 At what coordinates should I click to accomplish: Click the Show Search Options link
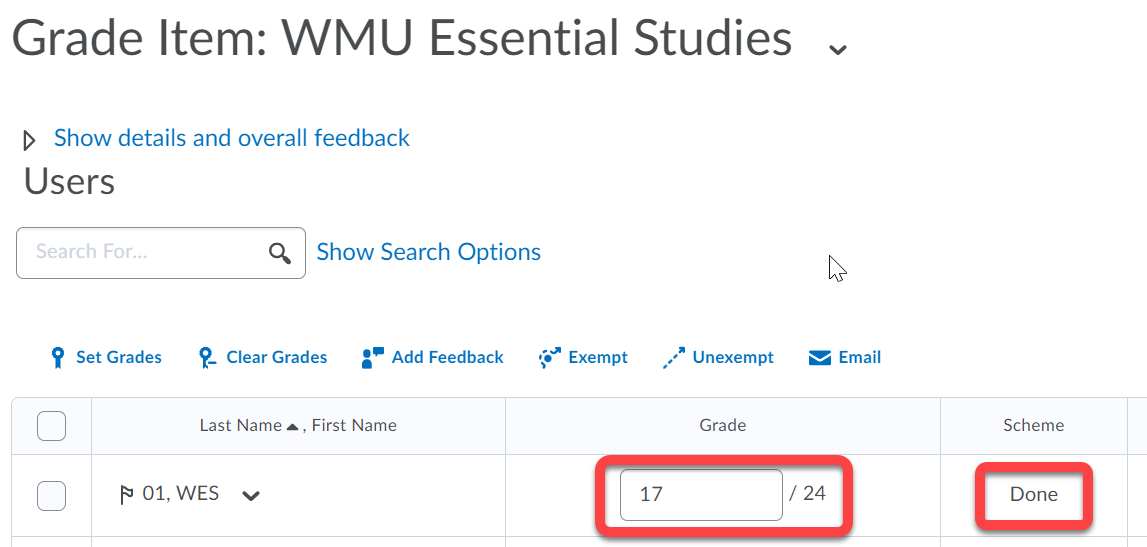click(429, 252)
